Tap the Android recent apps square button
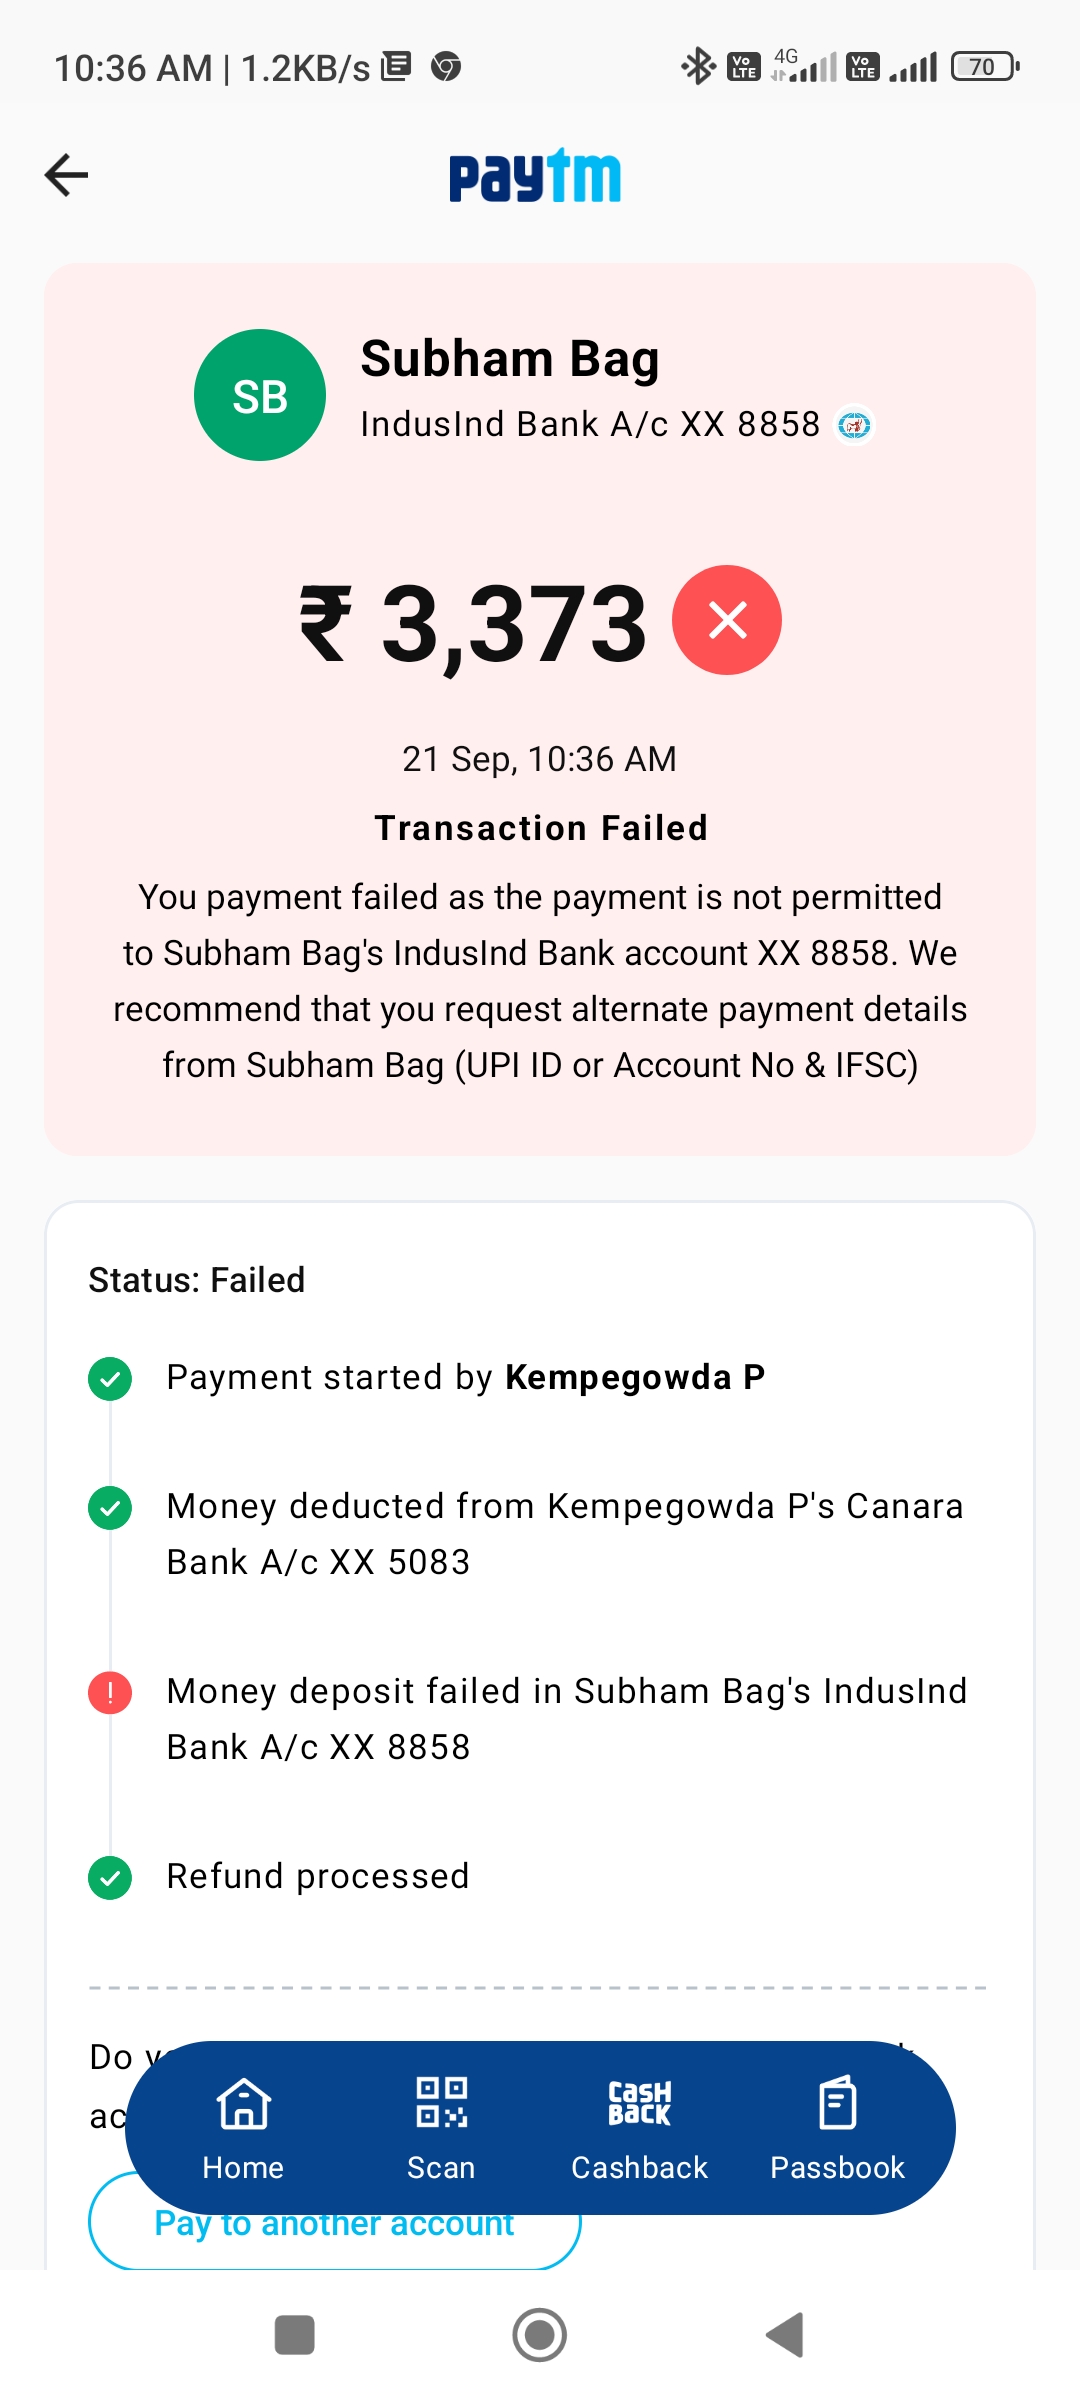The height and width of the screenshot is (2400, 1080). pyautogui.click(x=295, y=2335)
